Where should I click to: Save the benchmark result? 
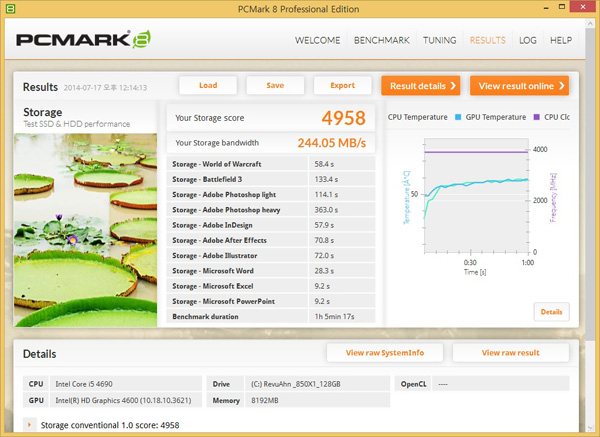(275, 85)
